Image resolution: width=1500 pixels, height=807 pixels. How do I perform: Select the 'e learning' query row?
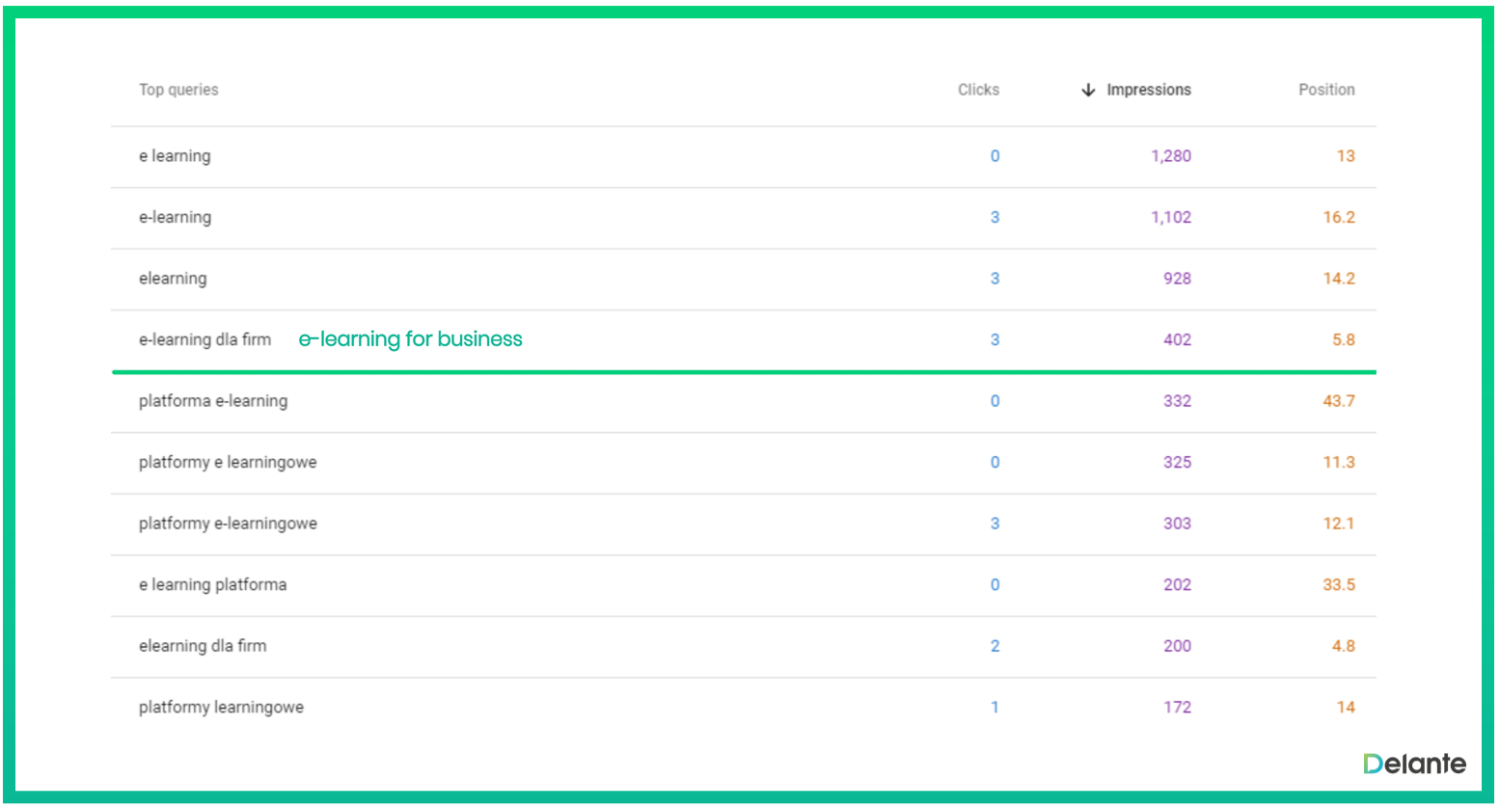(x=175, y=156)
